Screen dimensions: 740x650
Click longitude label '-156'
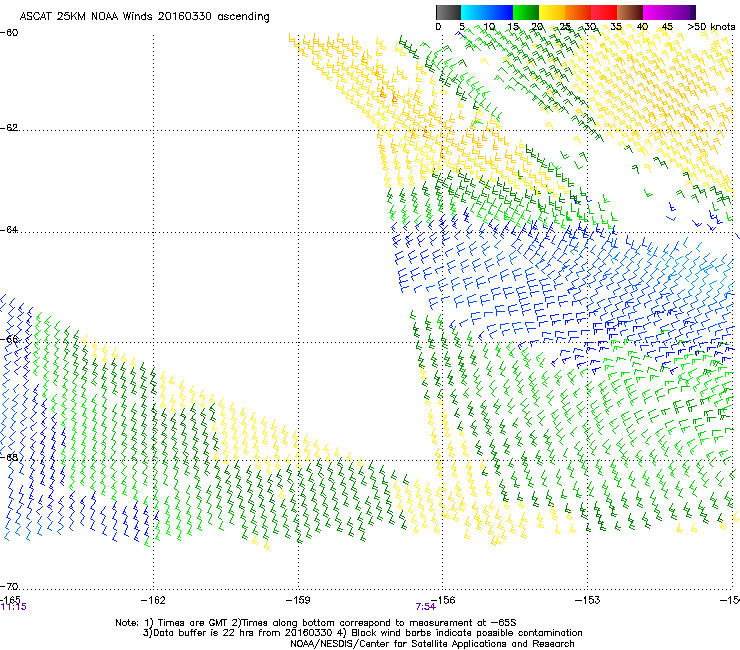[443, 600]
